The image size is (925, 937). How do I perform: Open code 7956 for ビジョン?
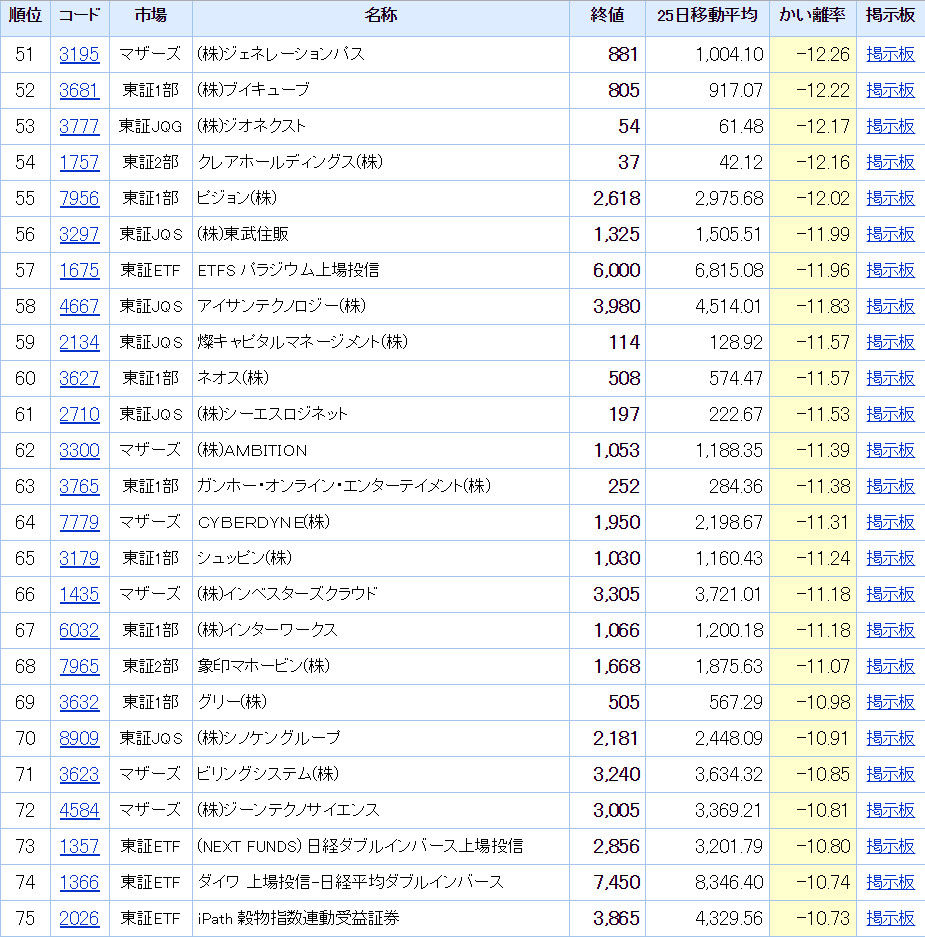[79, 198]
